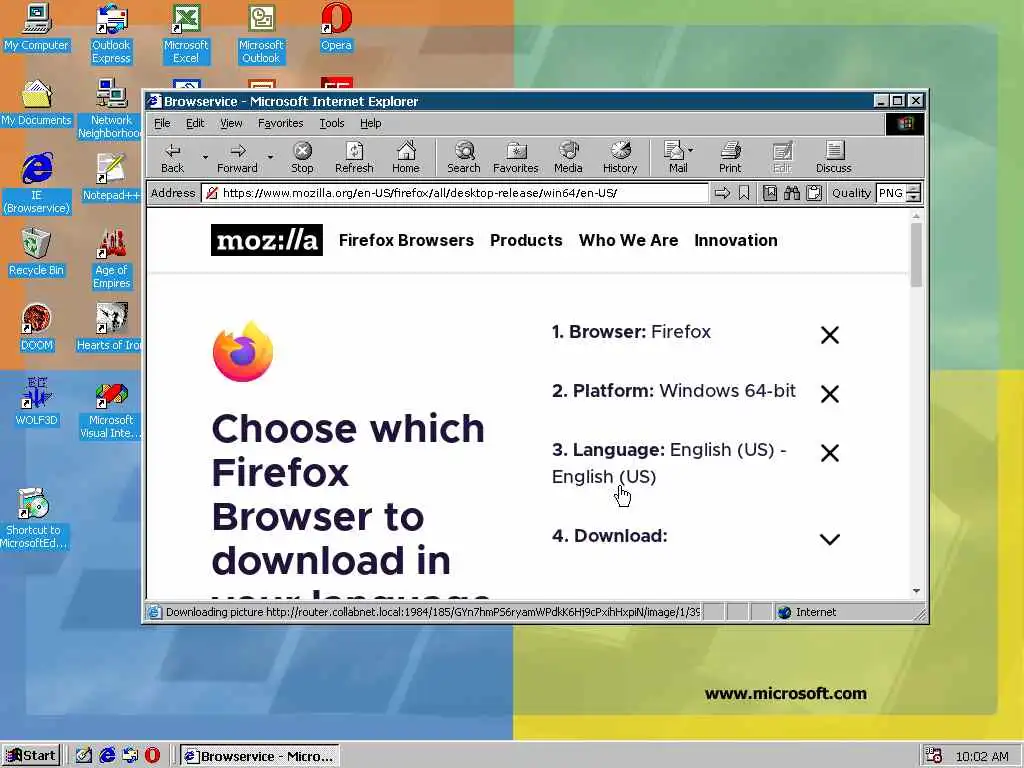
Task: Click the page scrollbar down arrow
Action: coord(916,591)
